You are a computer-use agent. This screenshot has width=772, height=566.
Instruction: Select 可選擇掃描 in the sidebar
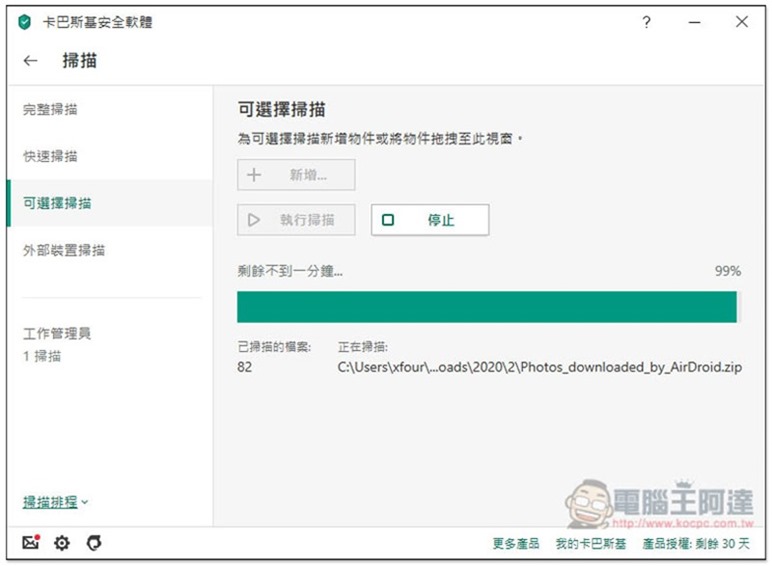57,203
